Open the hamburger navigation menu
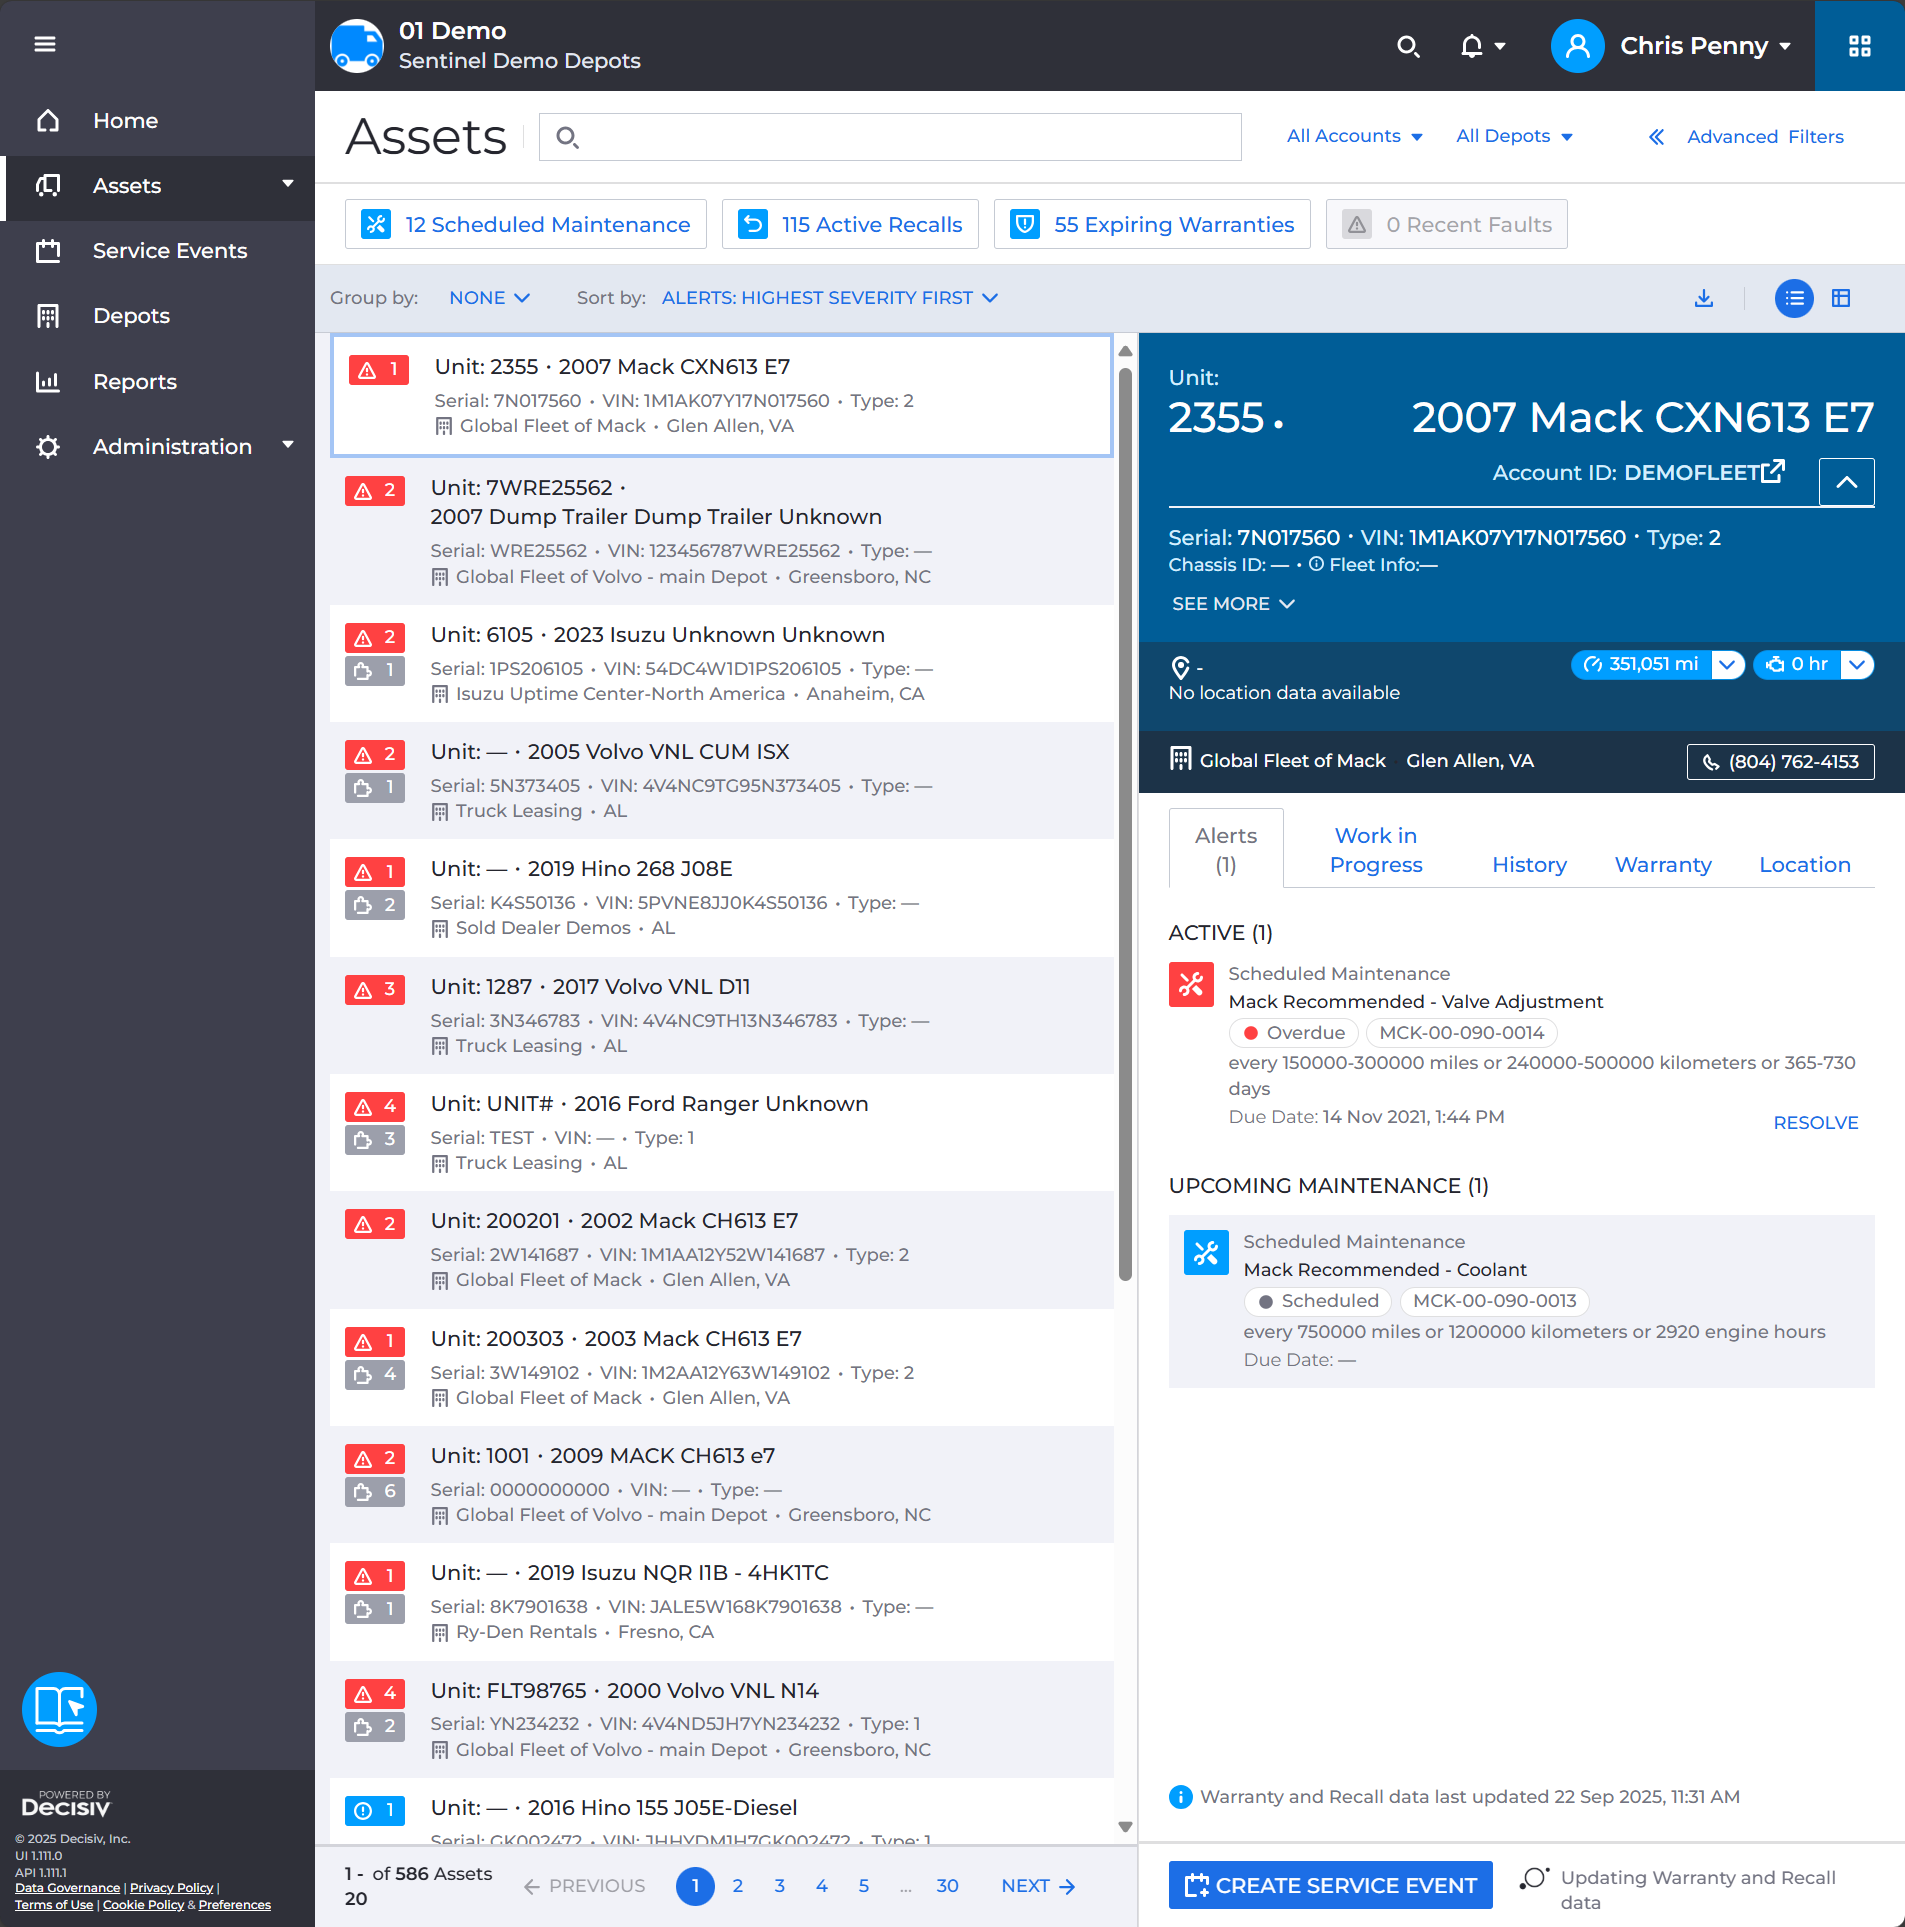This screenshot has width=1905, height=1927. (45, 45)
